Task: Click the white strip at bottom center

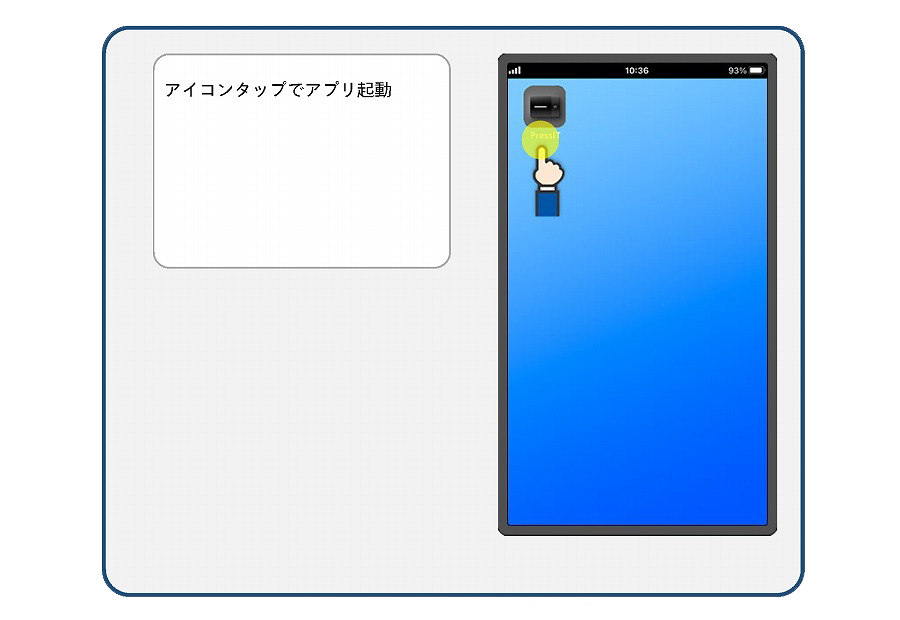Action: pyautogui.click(x=380, y=608)
